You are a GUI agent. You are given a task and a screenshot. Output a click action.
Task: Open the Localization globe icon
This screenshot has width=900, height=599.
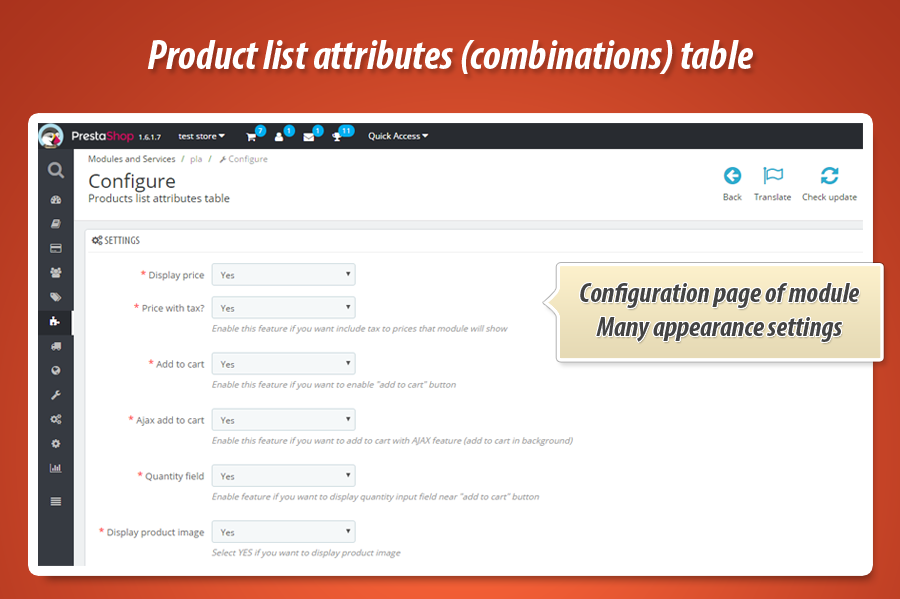(56, 370)
